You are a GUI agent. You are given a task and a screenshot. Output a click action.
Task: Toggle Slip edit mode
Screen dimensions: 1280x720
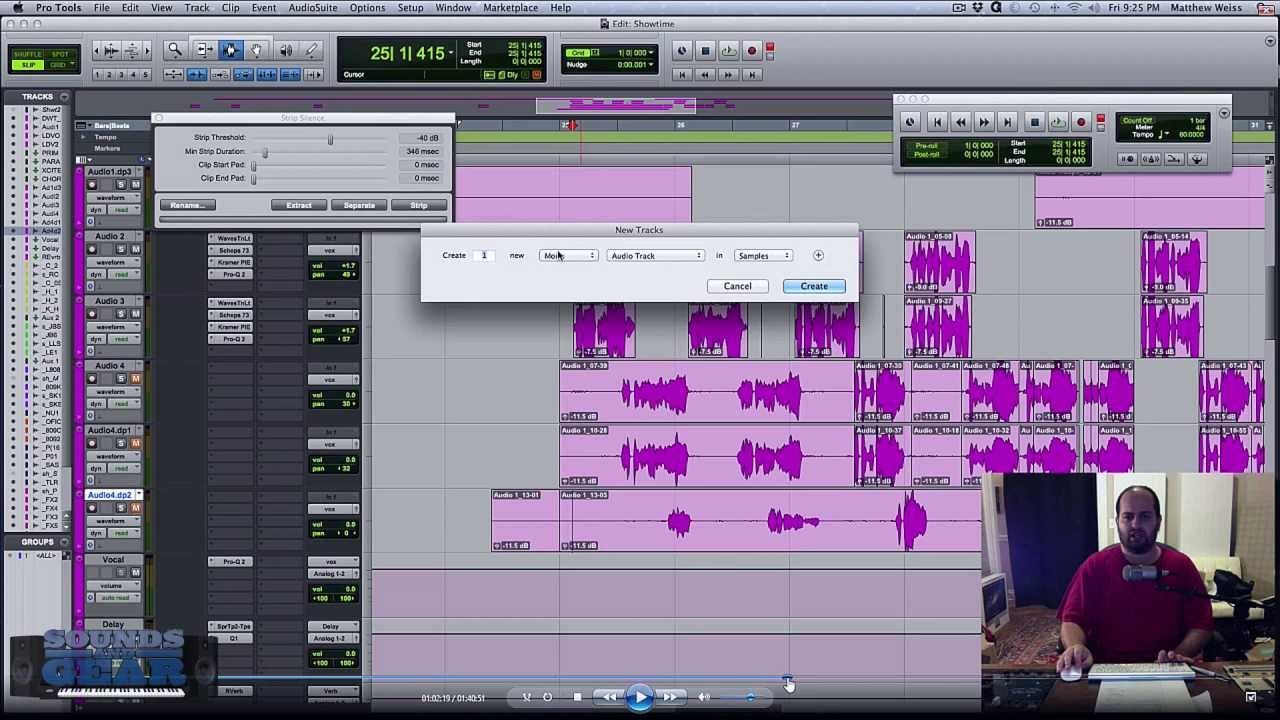[x=28, y=65]
